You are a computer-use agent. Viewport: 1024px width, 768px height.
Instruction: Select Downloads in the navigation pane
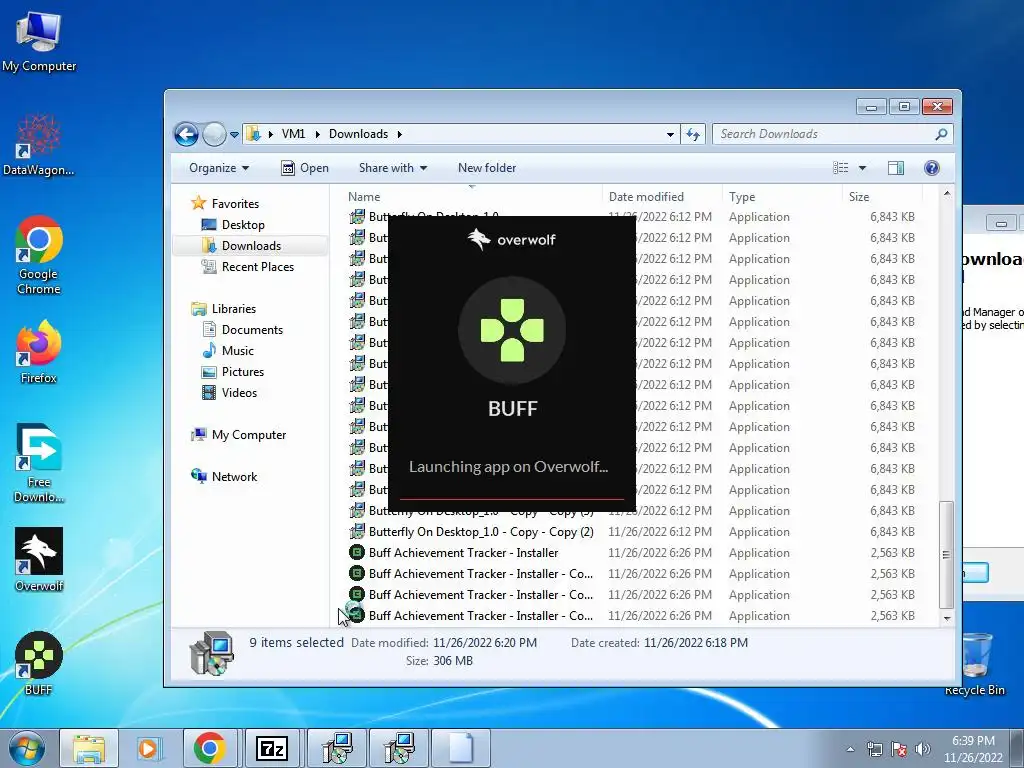point(242,246)
